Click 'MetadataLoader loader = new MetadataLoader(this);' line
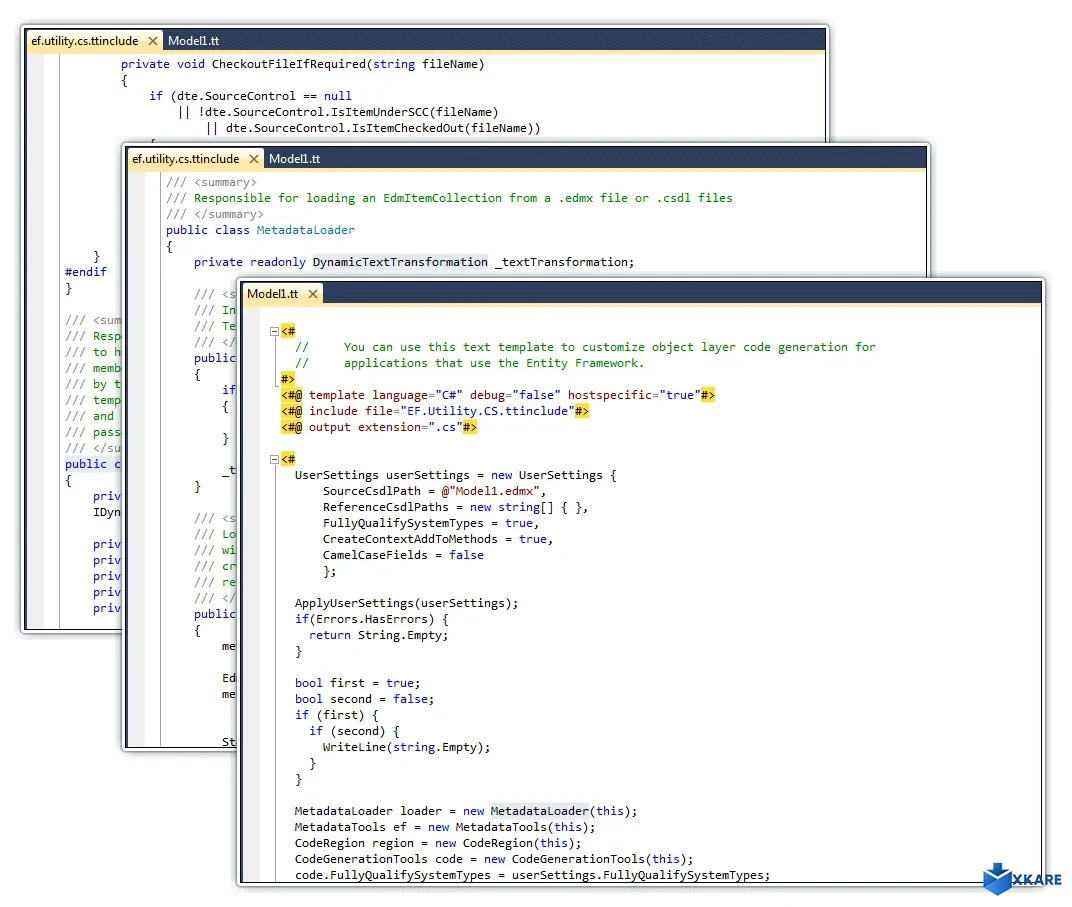Viewport: 1072px width, 907px height. [x=466, y=811]
